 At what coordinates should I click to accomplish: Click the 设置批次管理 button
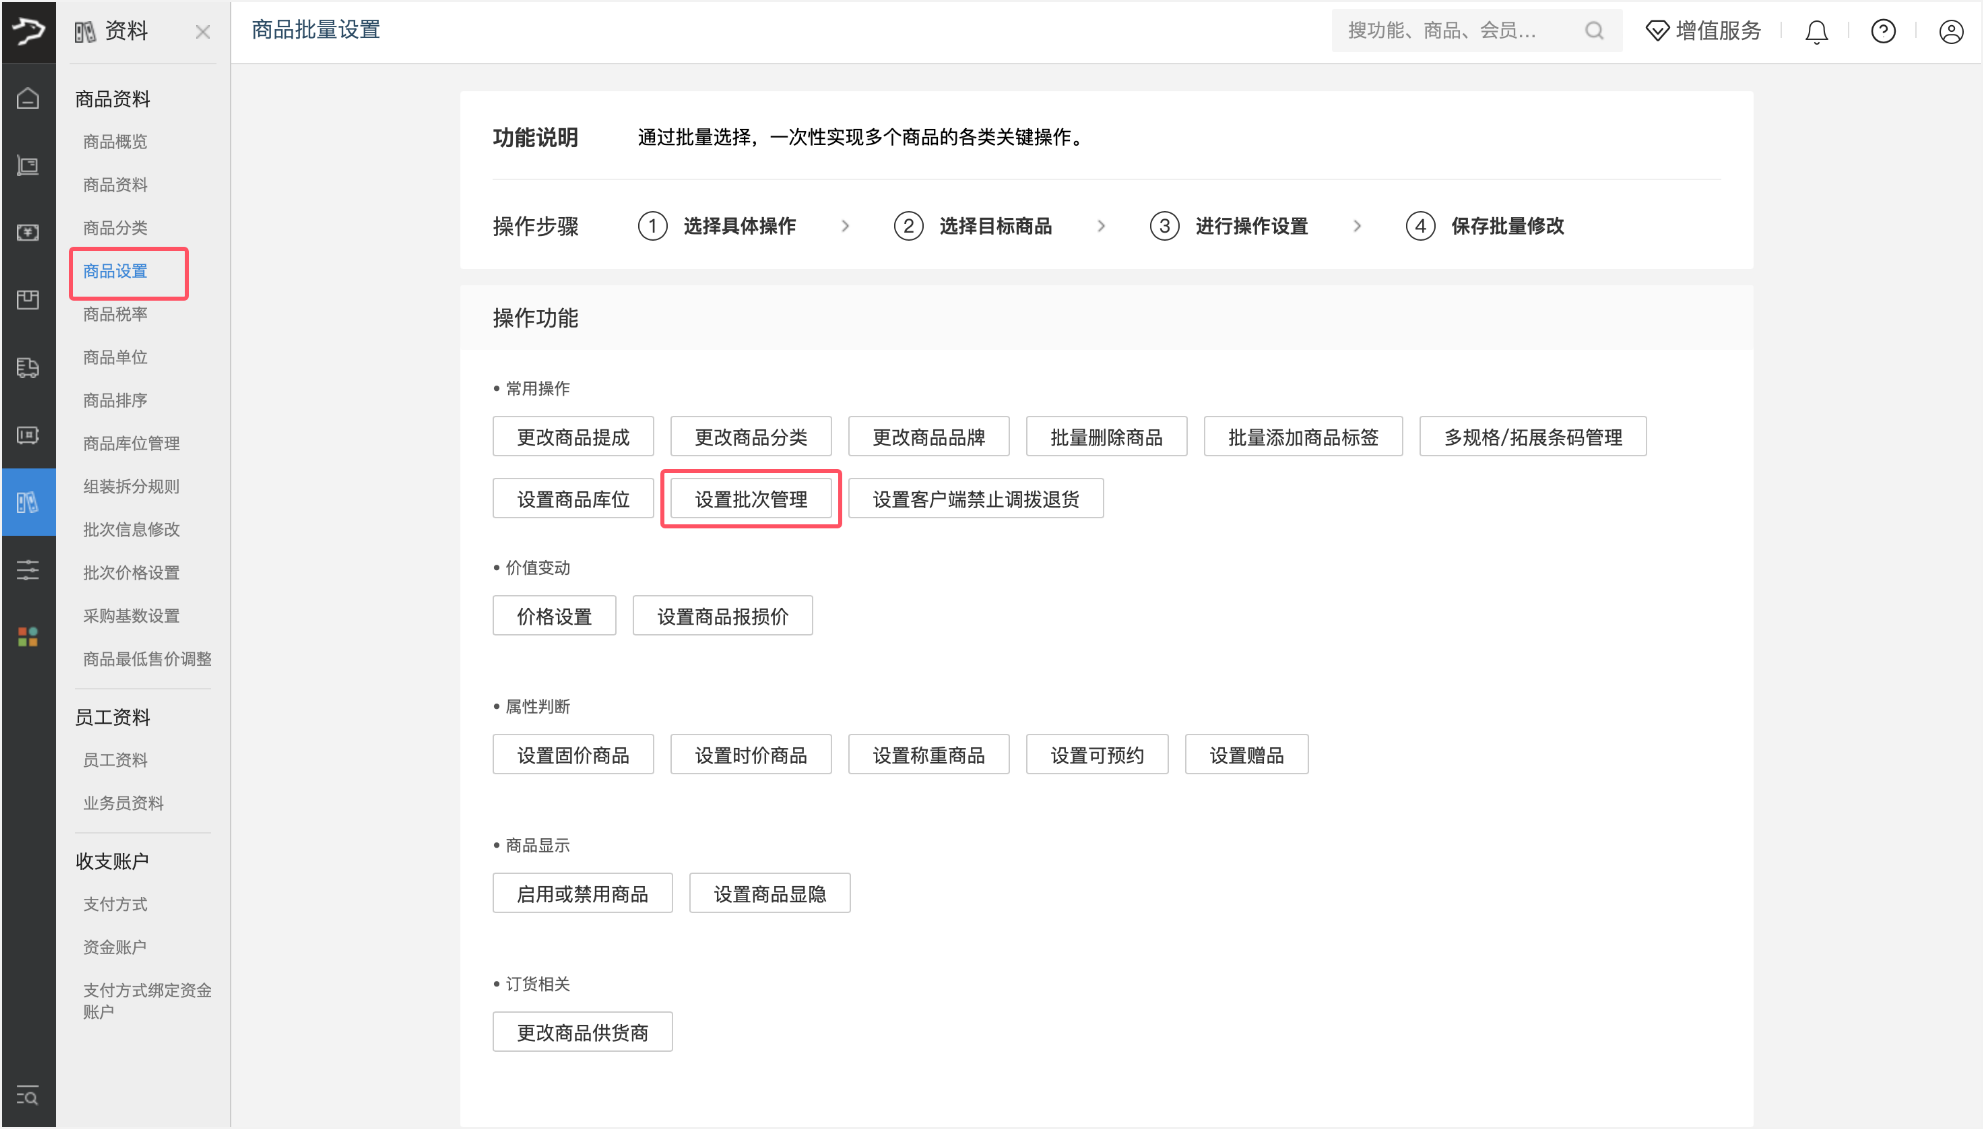tap(751, 499)
